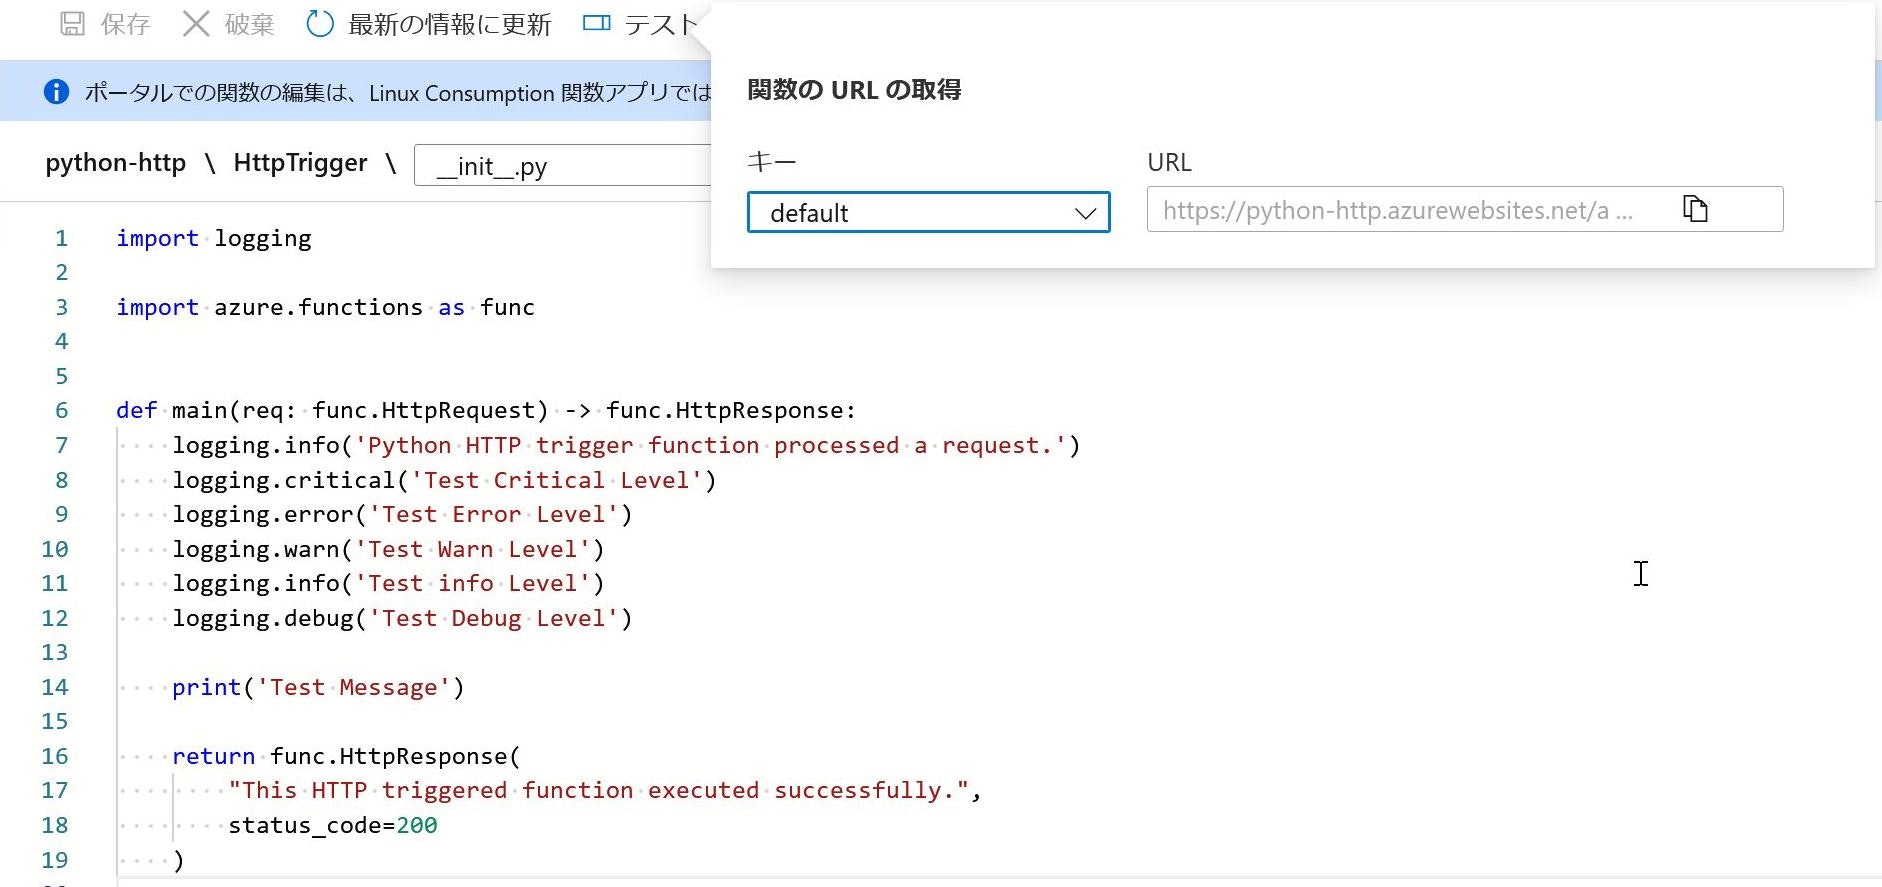Click 破棄 discard button label
The height and width of the screenshot is (887, 1882).
click(249, 24)
